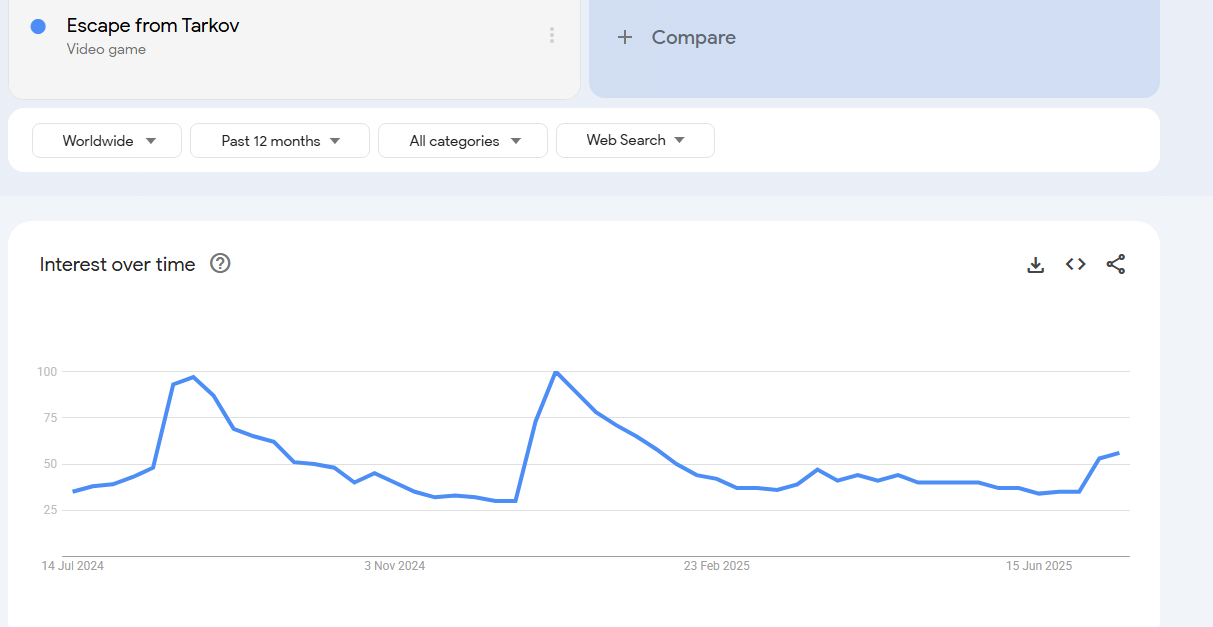1213x627 pixels.
Task: Download the Interest over time chart as CSV
Action: tap(1036, 265)
